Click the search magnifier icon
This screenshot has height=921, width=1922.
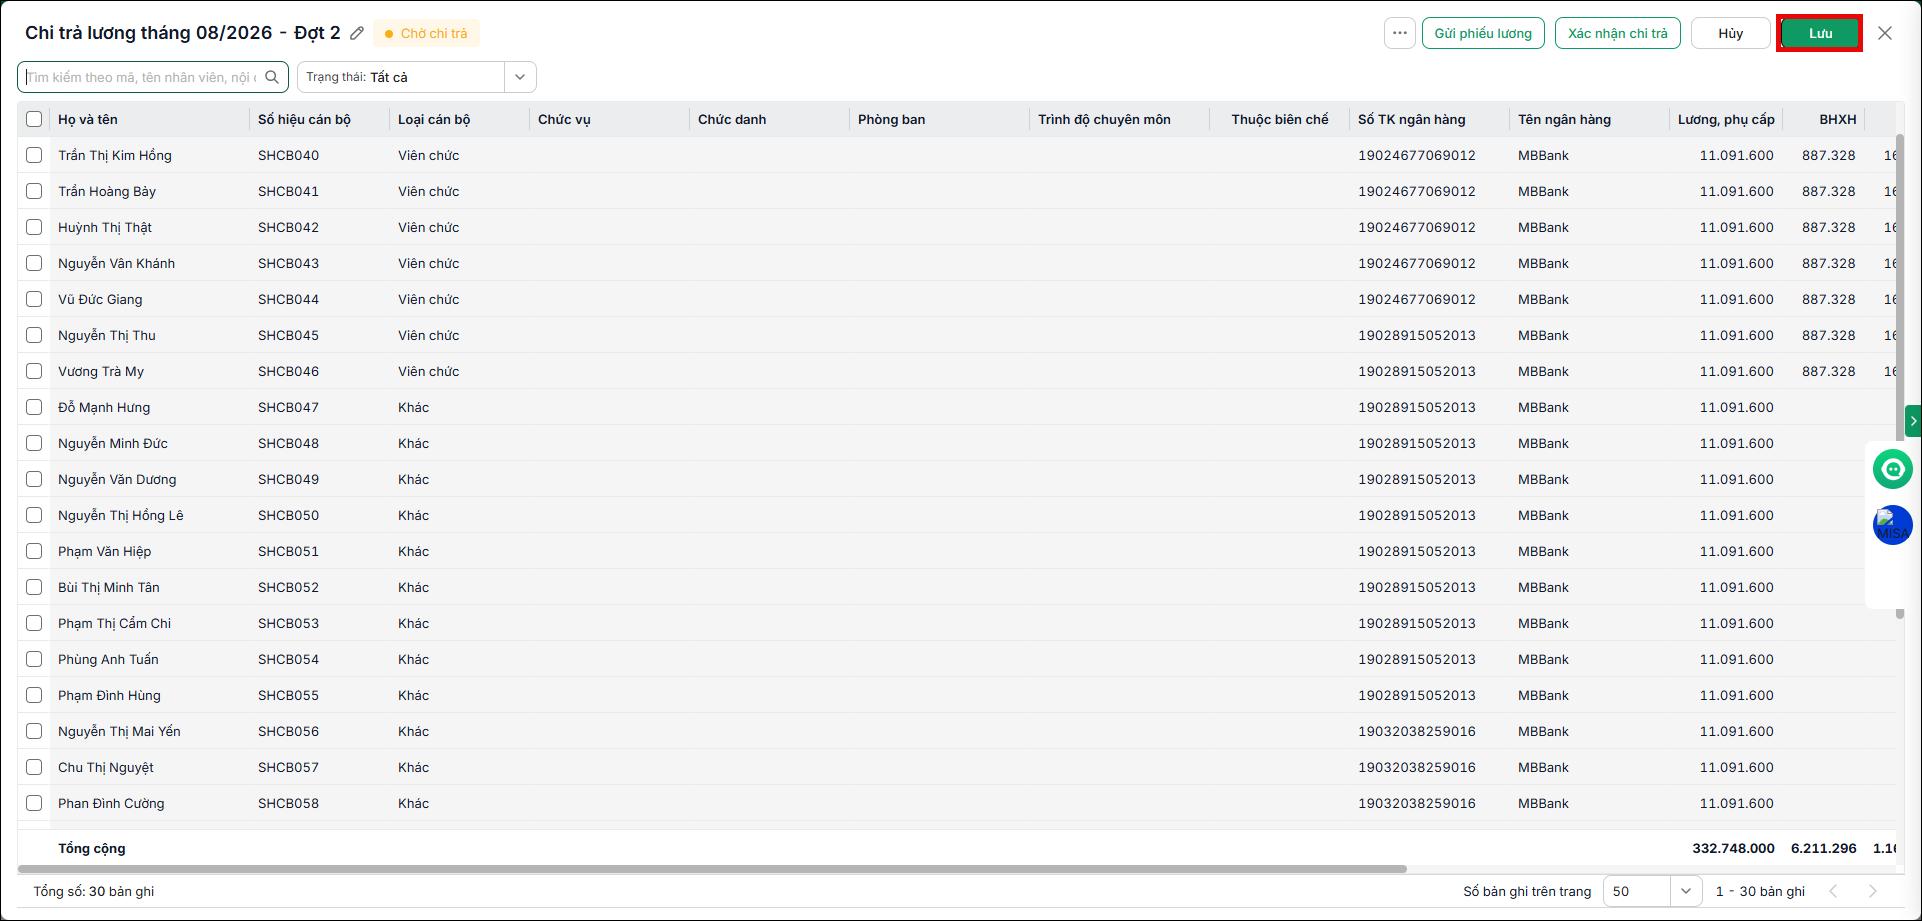[272, 77]
